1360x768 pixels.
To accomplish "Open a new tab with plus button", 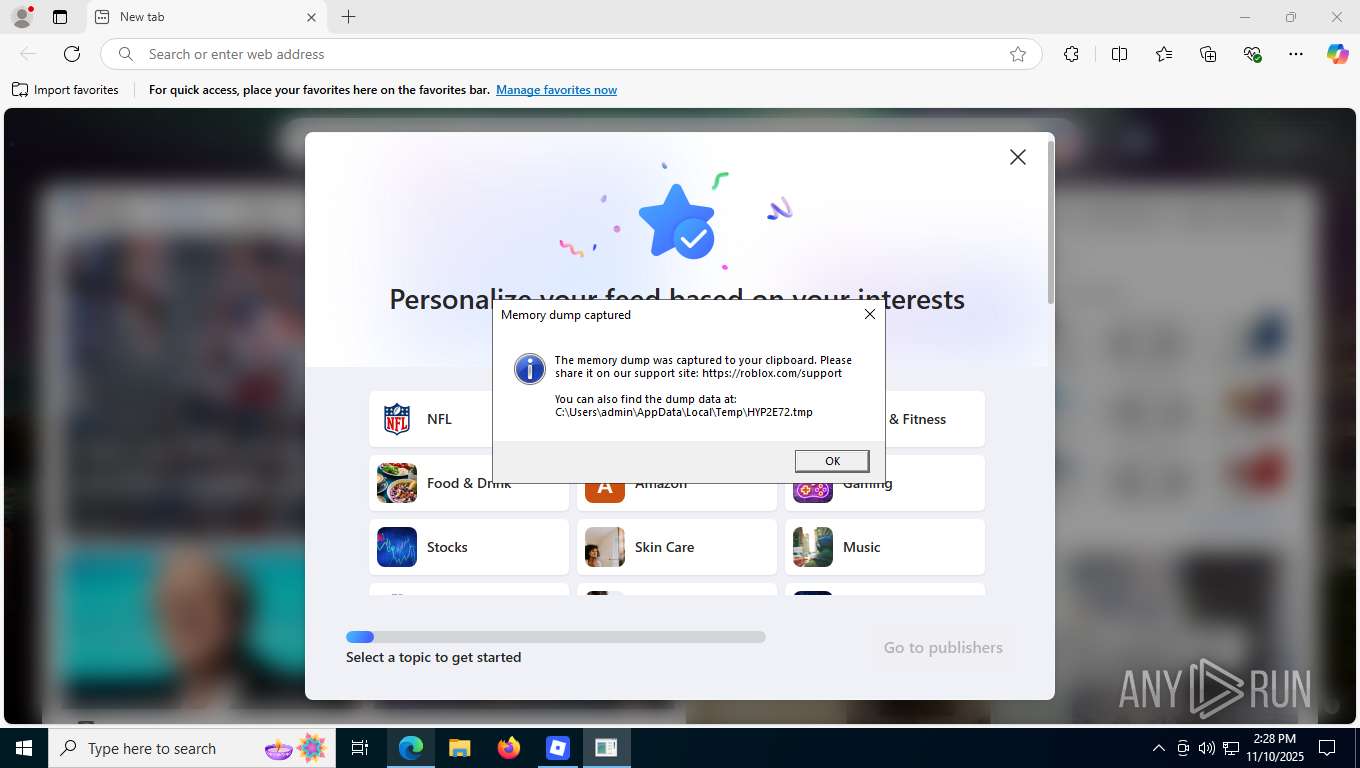I will [348, 17].
